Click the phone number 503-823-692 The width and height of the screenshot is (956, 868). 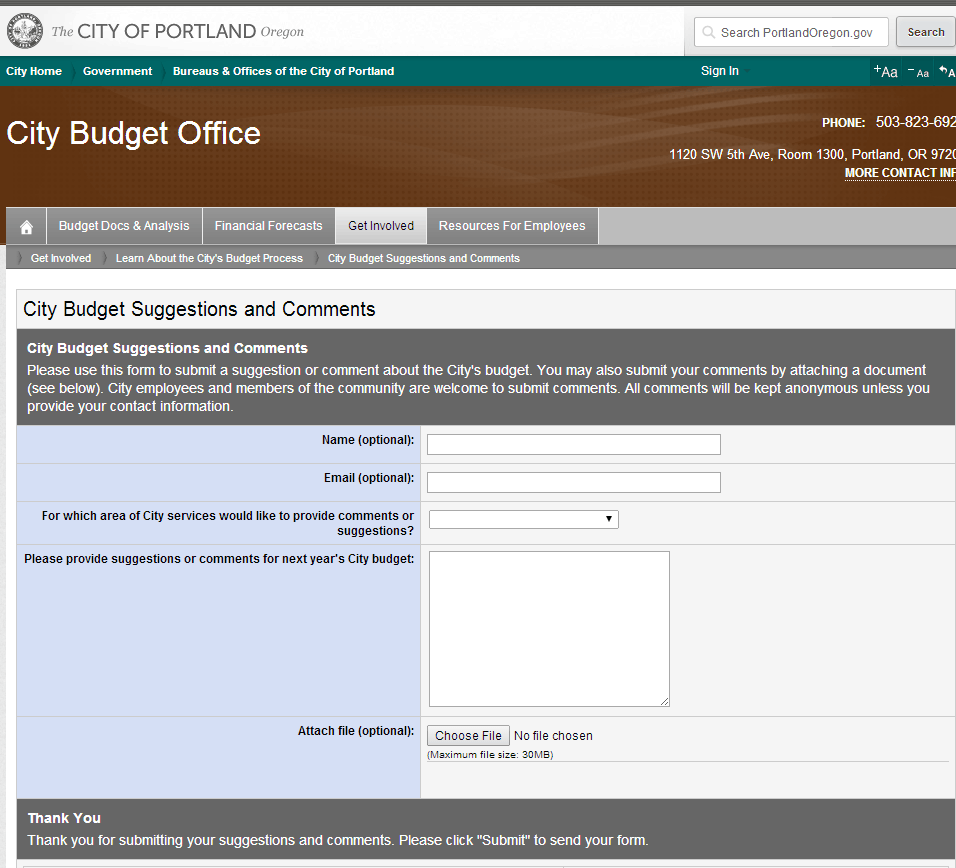coord(916,122)
